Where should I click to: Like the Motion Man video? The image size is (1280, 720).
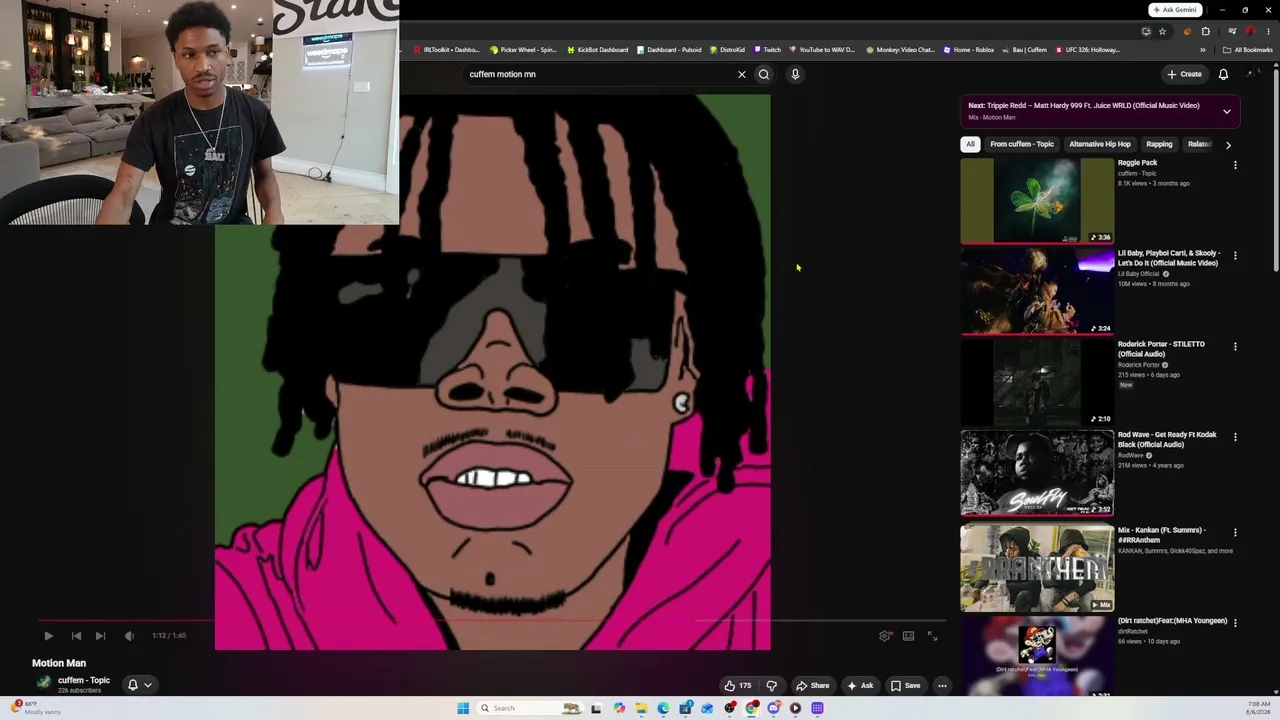[738, 685]
